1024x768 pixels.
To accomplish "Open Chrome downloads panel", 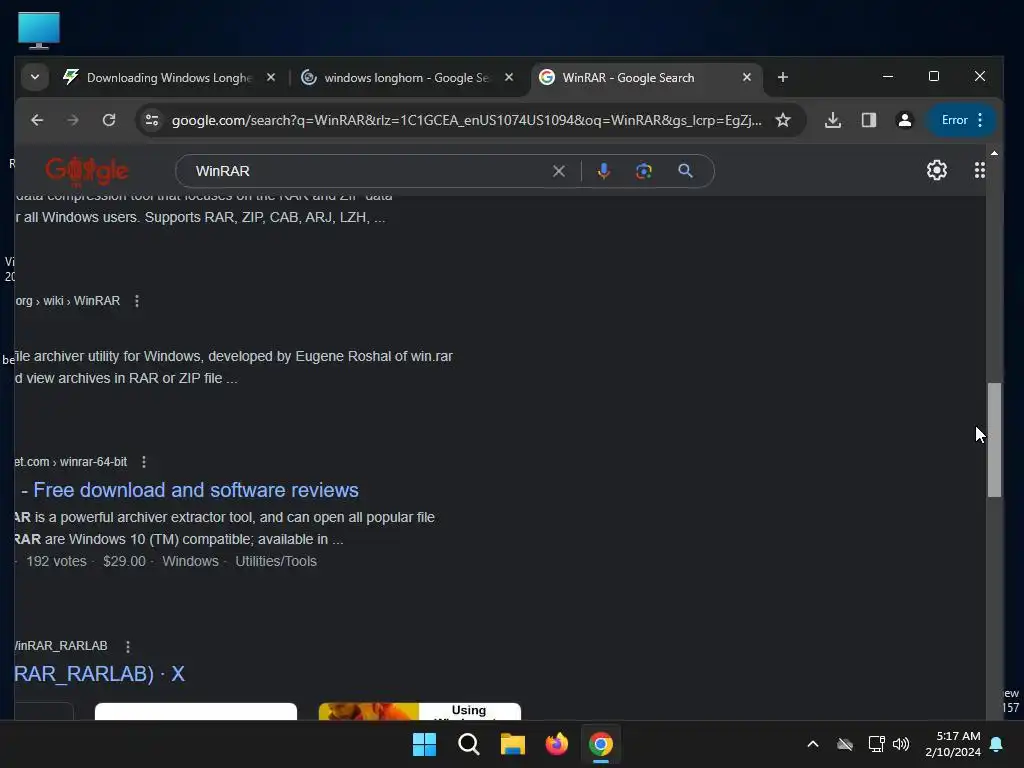I will pos(833,120).
